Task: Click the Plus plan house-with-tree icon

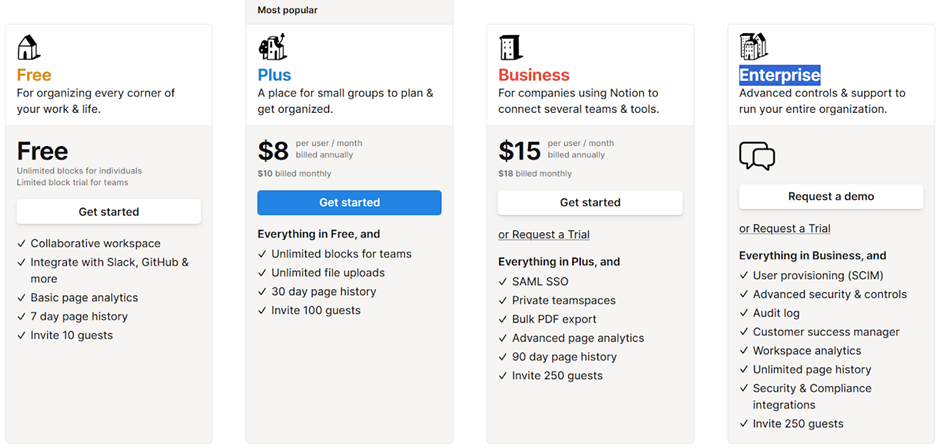Action: (272, 47)
